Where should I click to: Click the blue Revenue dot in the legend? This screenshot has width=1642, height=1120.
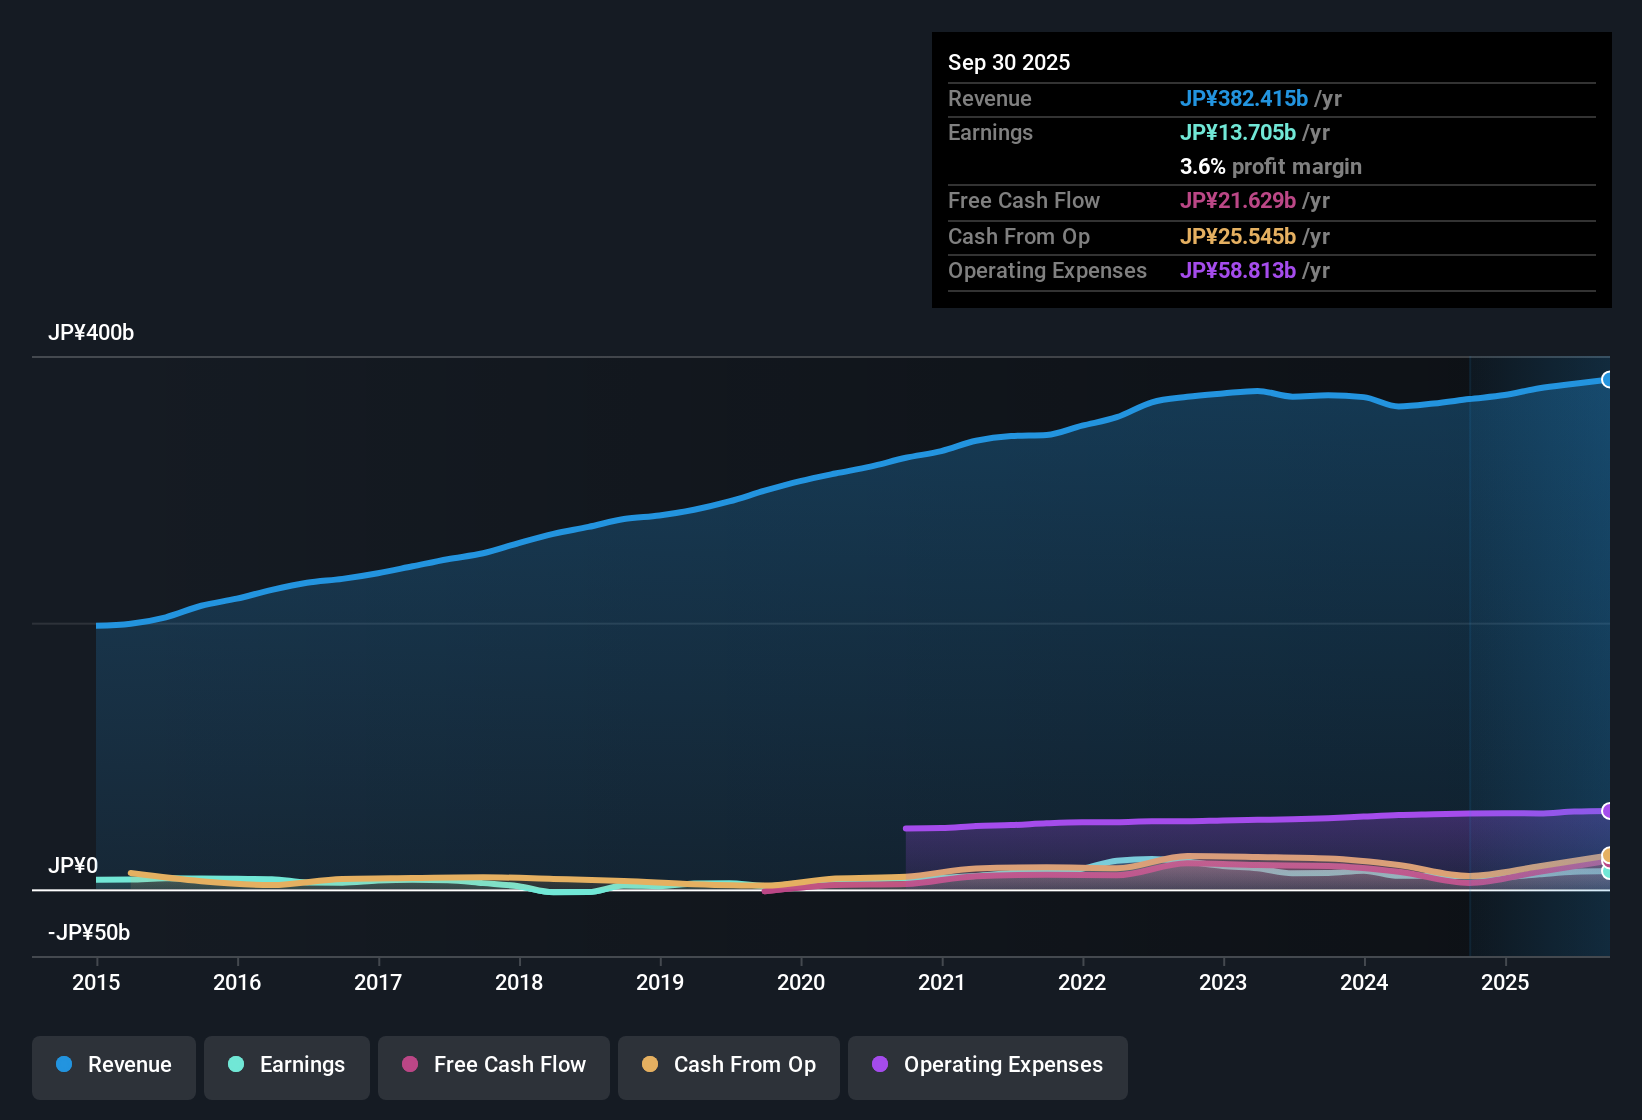coord(64,1065)
